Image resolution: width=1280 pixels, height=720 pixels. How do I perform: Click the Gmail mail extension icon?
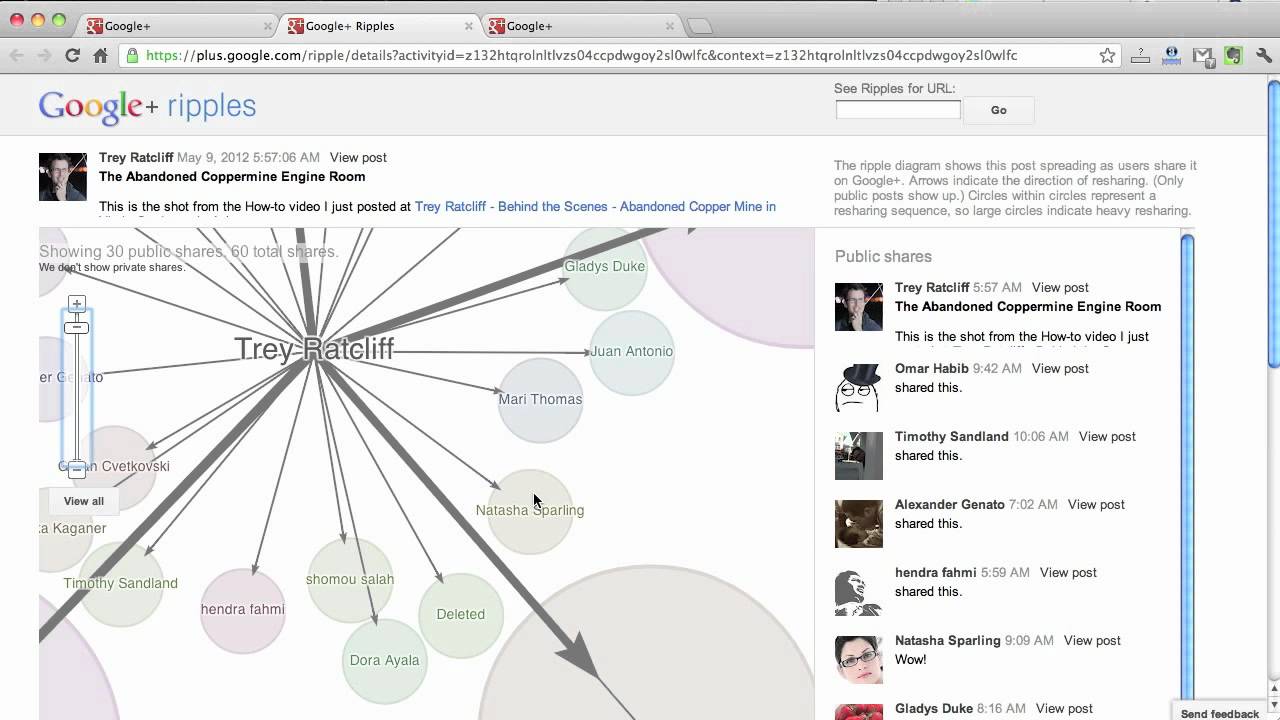pos(1203,56)
